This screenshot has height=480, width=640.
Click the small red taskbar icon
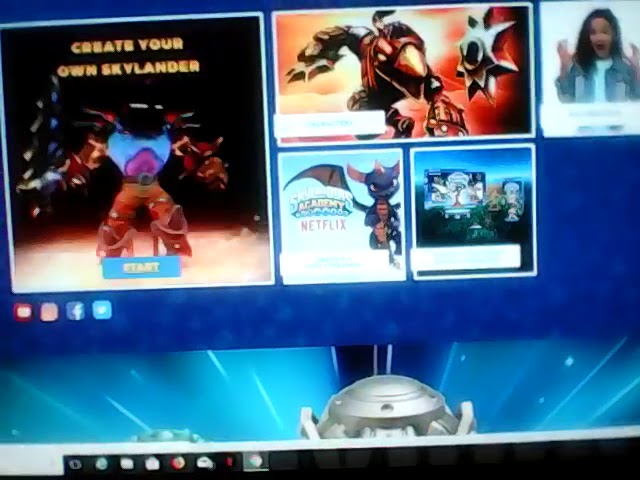(229, 462)
